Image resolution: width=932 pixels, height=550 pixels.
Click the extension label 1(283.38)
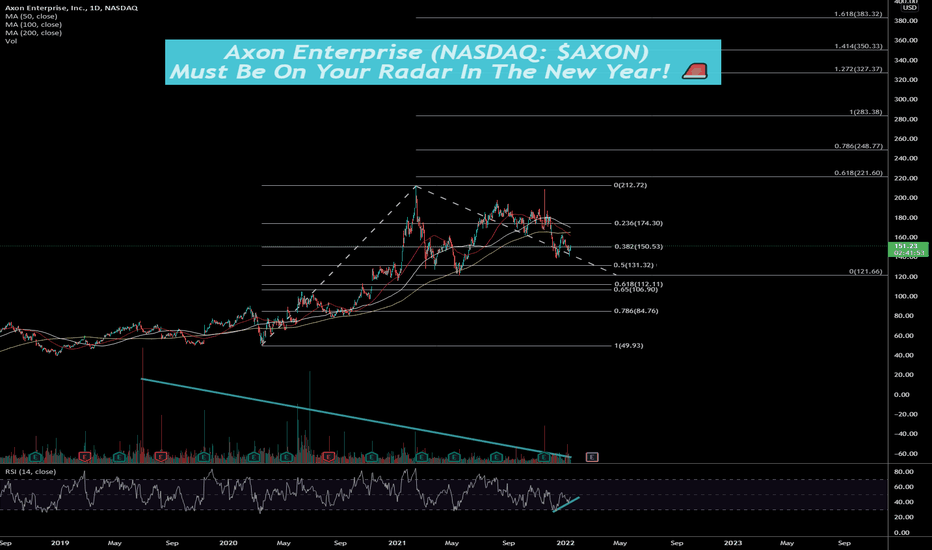(866, 112)
